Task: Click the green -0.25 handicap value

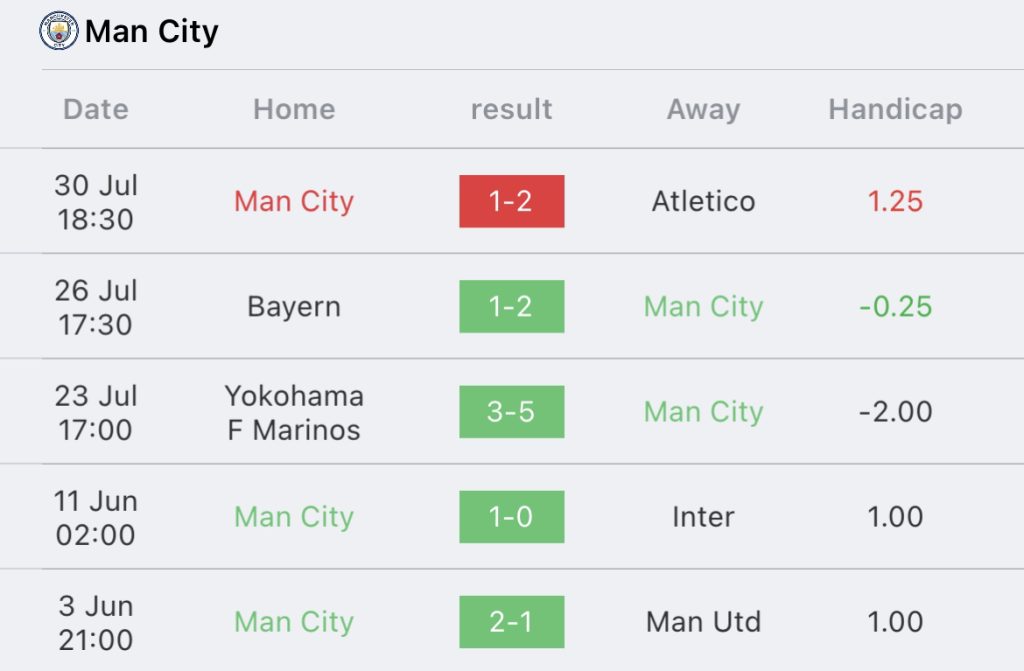Action: (x=895, y=306)
